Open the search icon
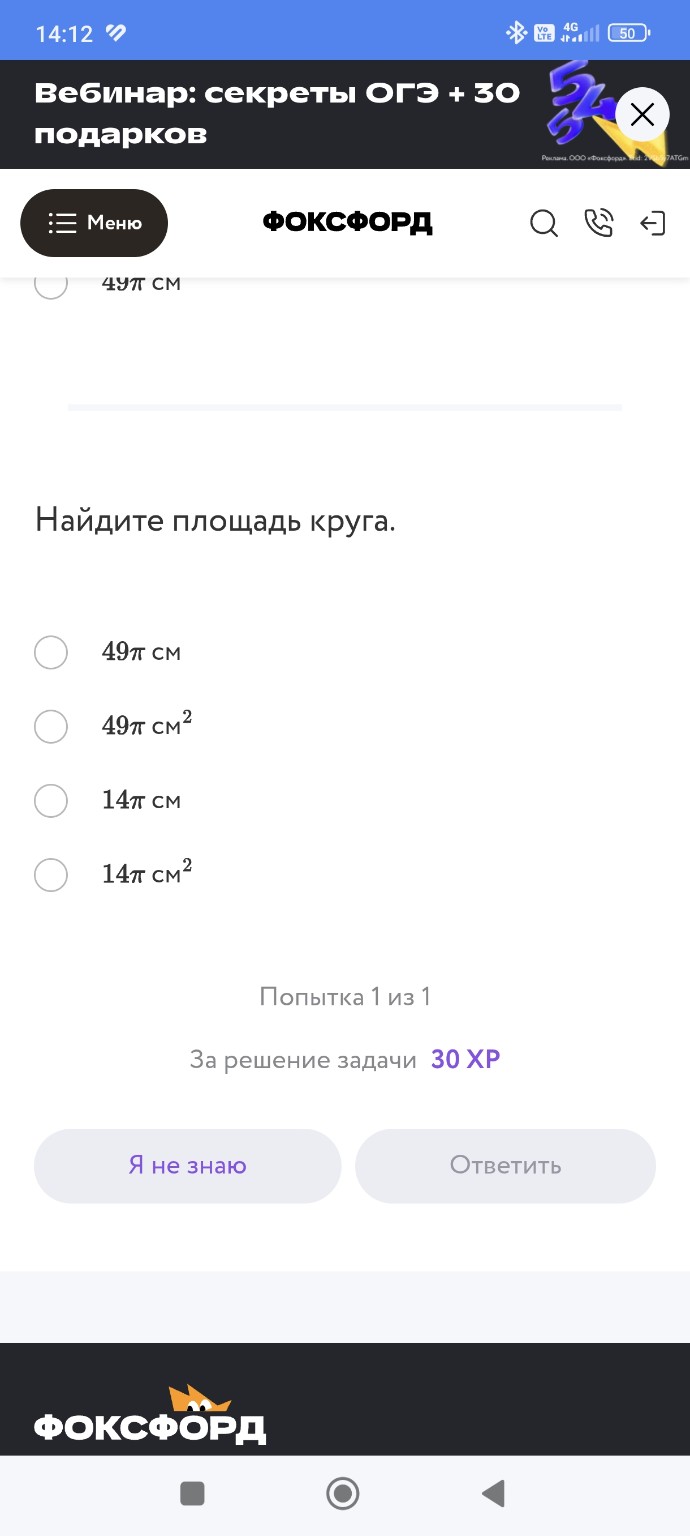This screenshot has width=690, height=1536. (544, 224)
